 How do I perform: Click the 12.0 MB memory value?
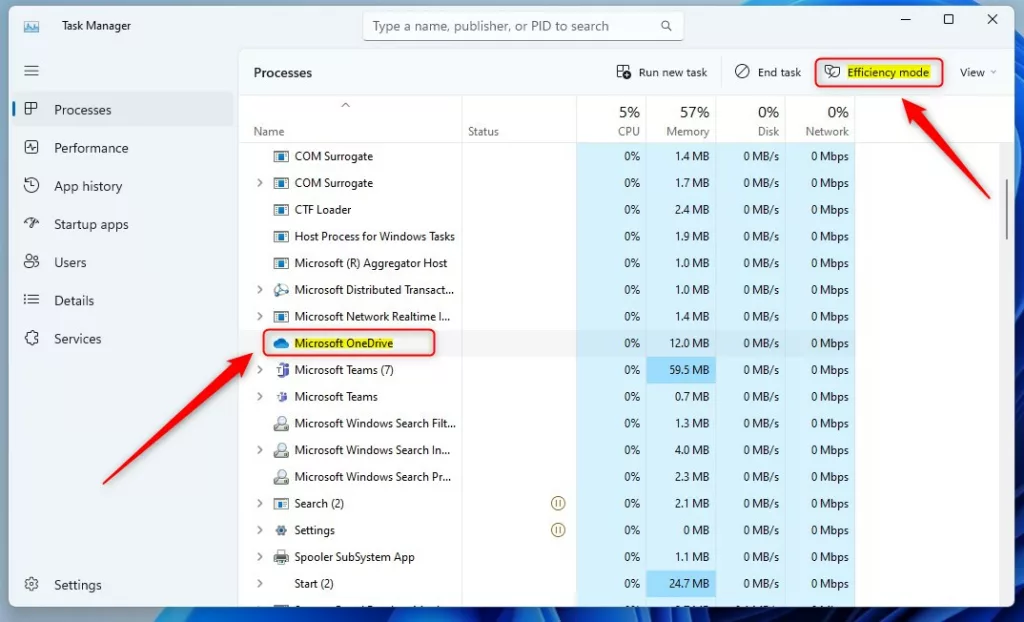pos(688,343)
